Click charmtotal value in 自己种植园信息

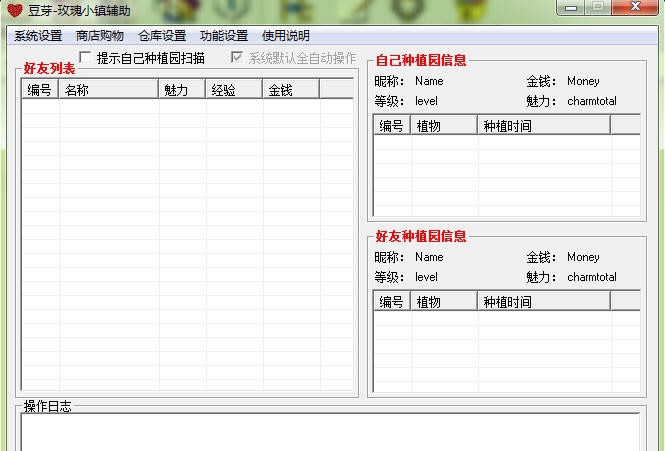click(592, 101)
